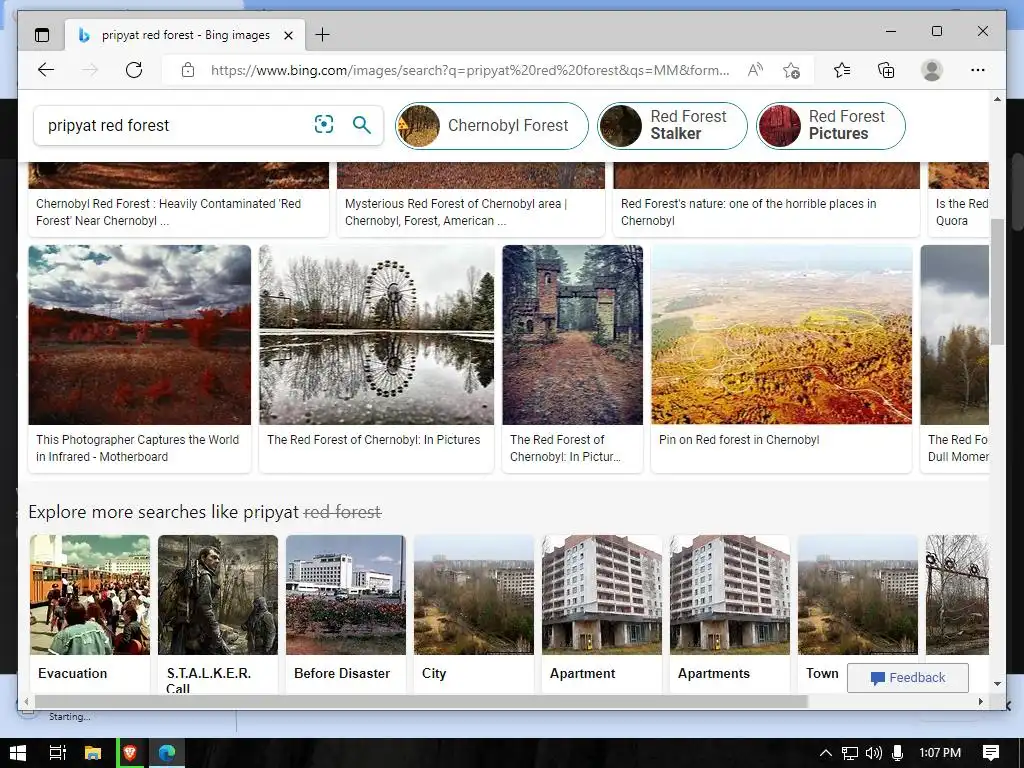Open the Collections panel

pyautogui.click(x=886, y=70)
